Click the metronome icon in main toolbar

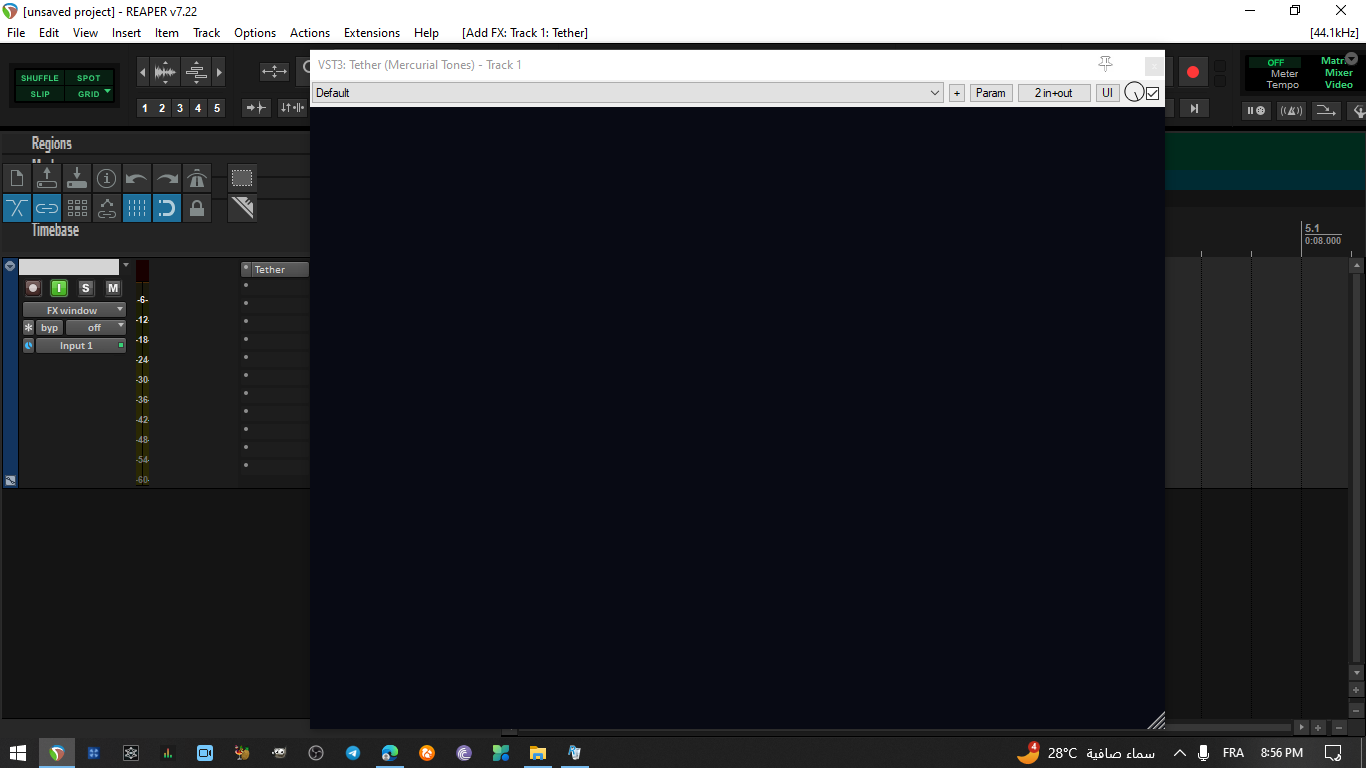point(197,179)
